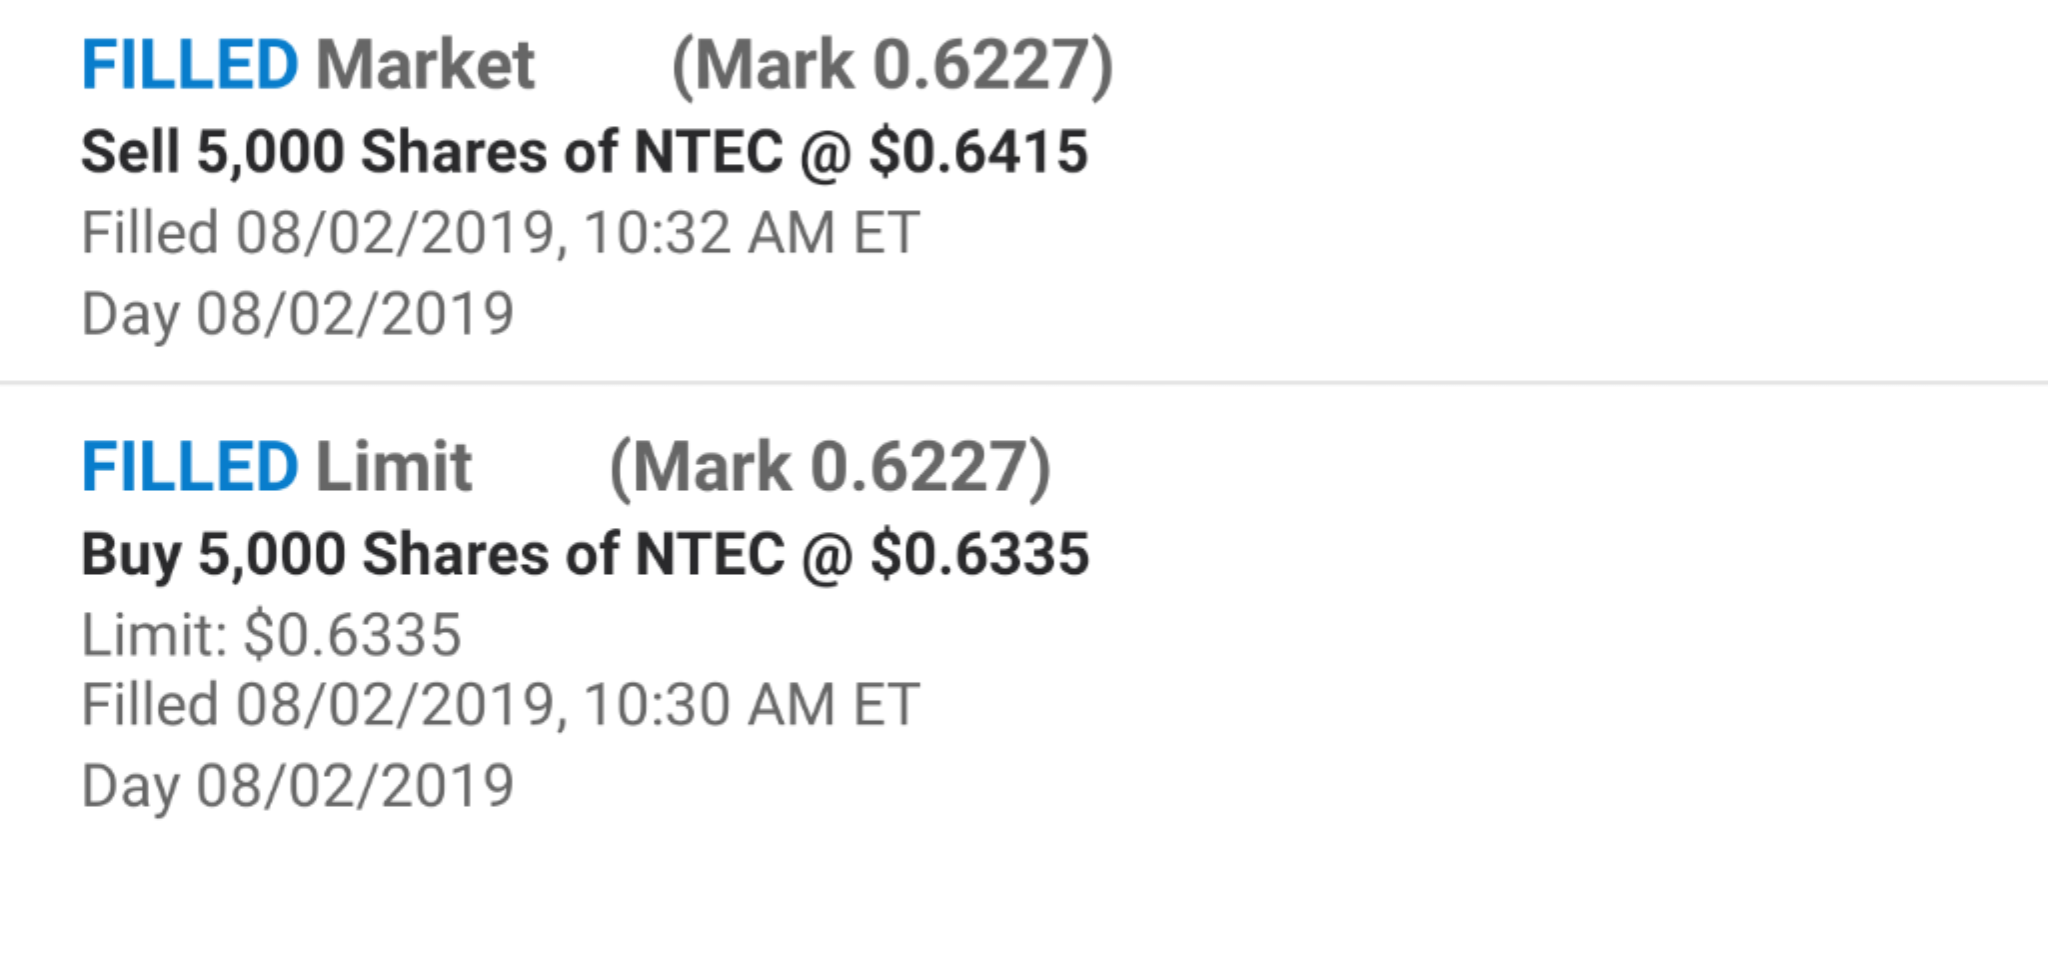Viewport: 2048px width, 957px height.
Task: Click the Mark 0.6227 value on the Market order
Action: coord(892,66)
